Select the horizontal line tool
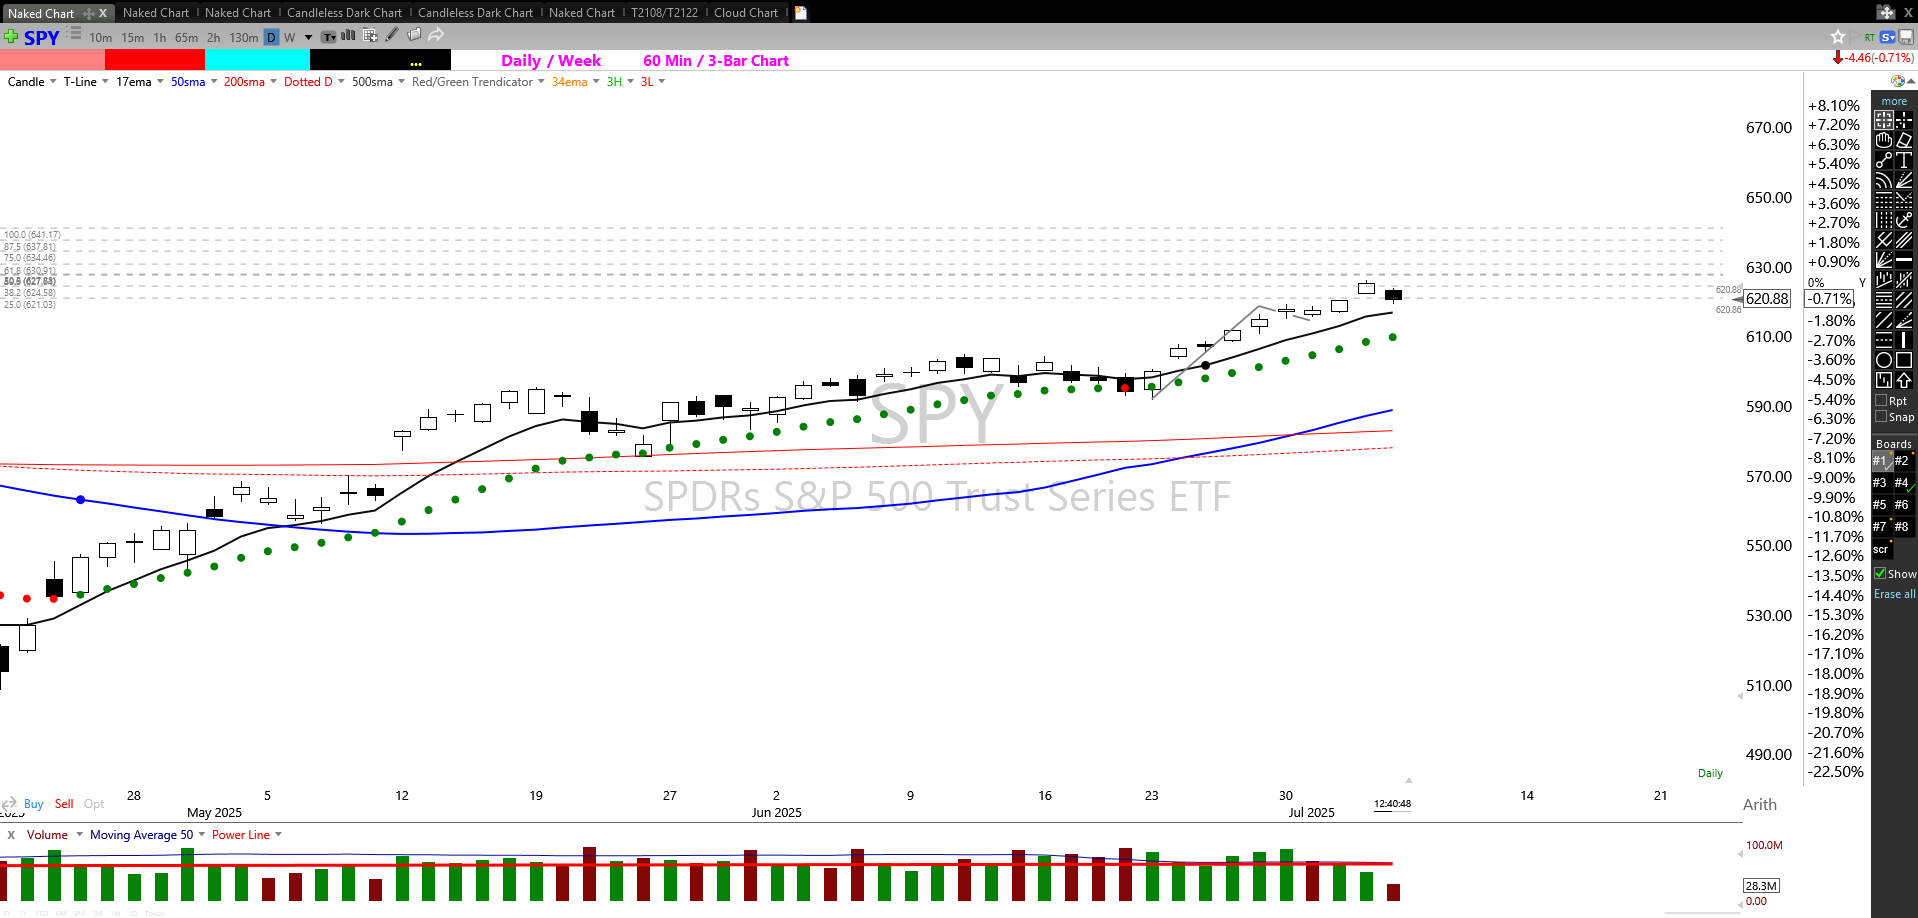This screenshot has height=918, width=1918. pyautogui.click(x=1904, y=260)
